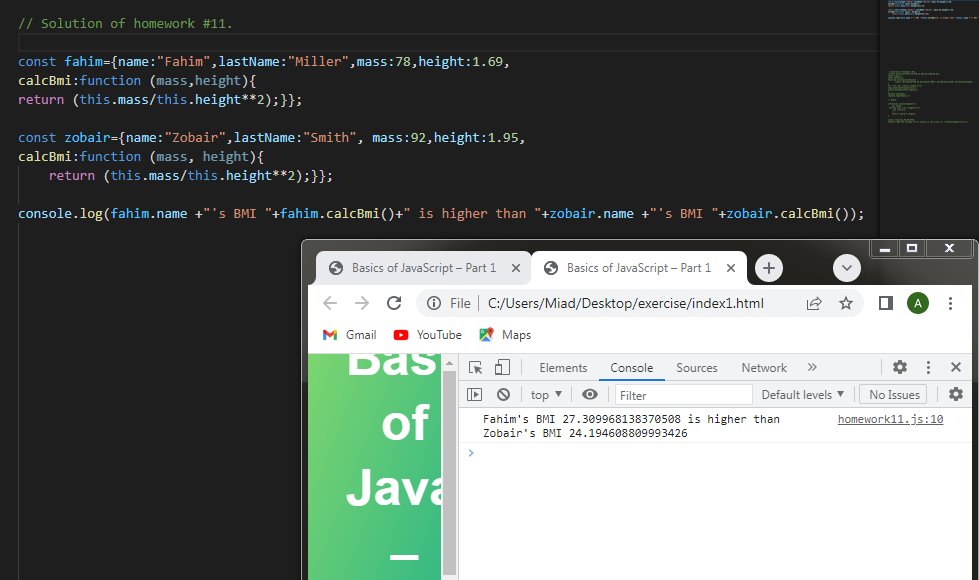Open the homework11.js:10 source link
Screen dimensions: 979x580
pos(890,419)
